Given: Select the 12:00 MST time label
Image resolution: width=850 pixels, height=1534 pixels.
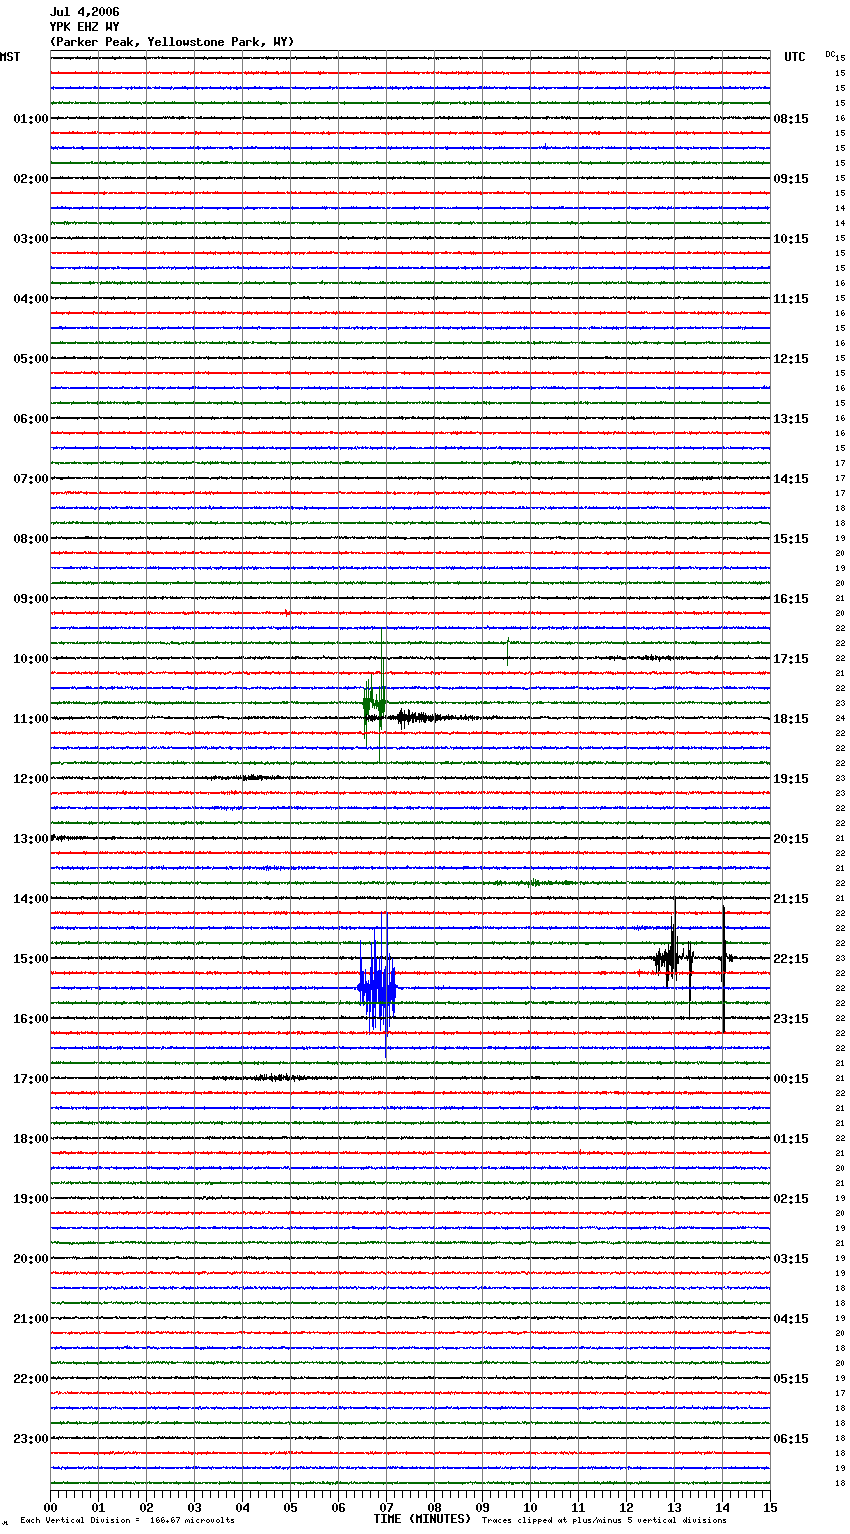Looking at the screenshot, I should pyautogui.click(x=31, y=779).
